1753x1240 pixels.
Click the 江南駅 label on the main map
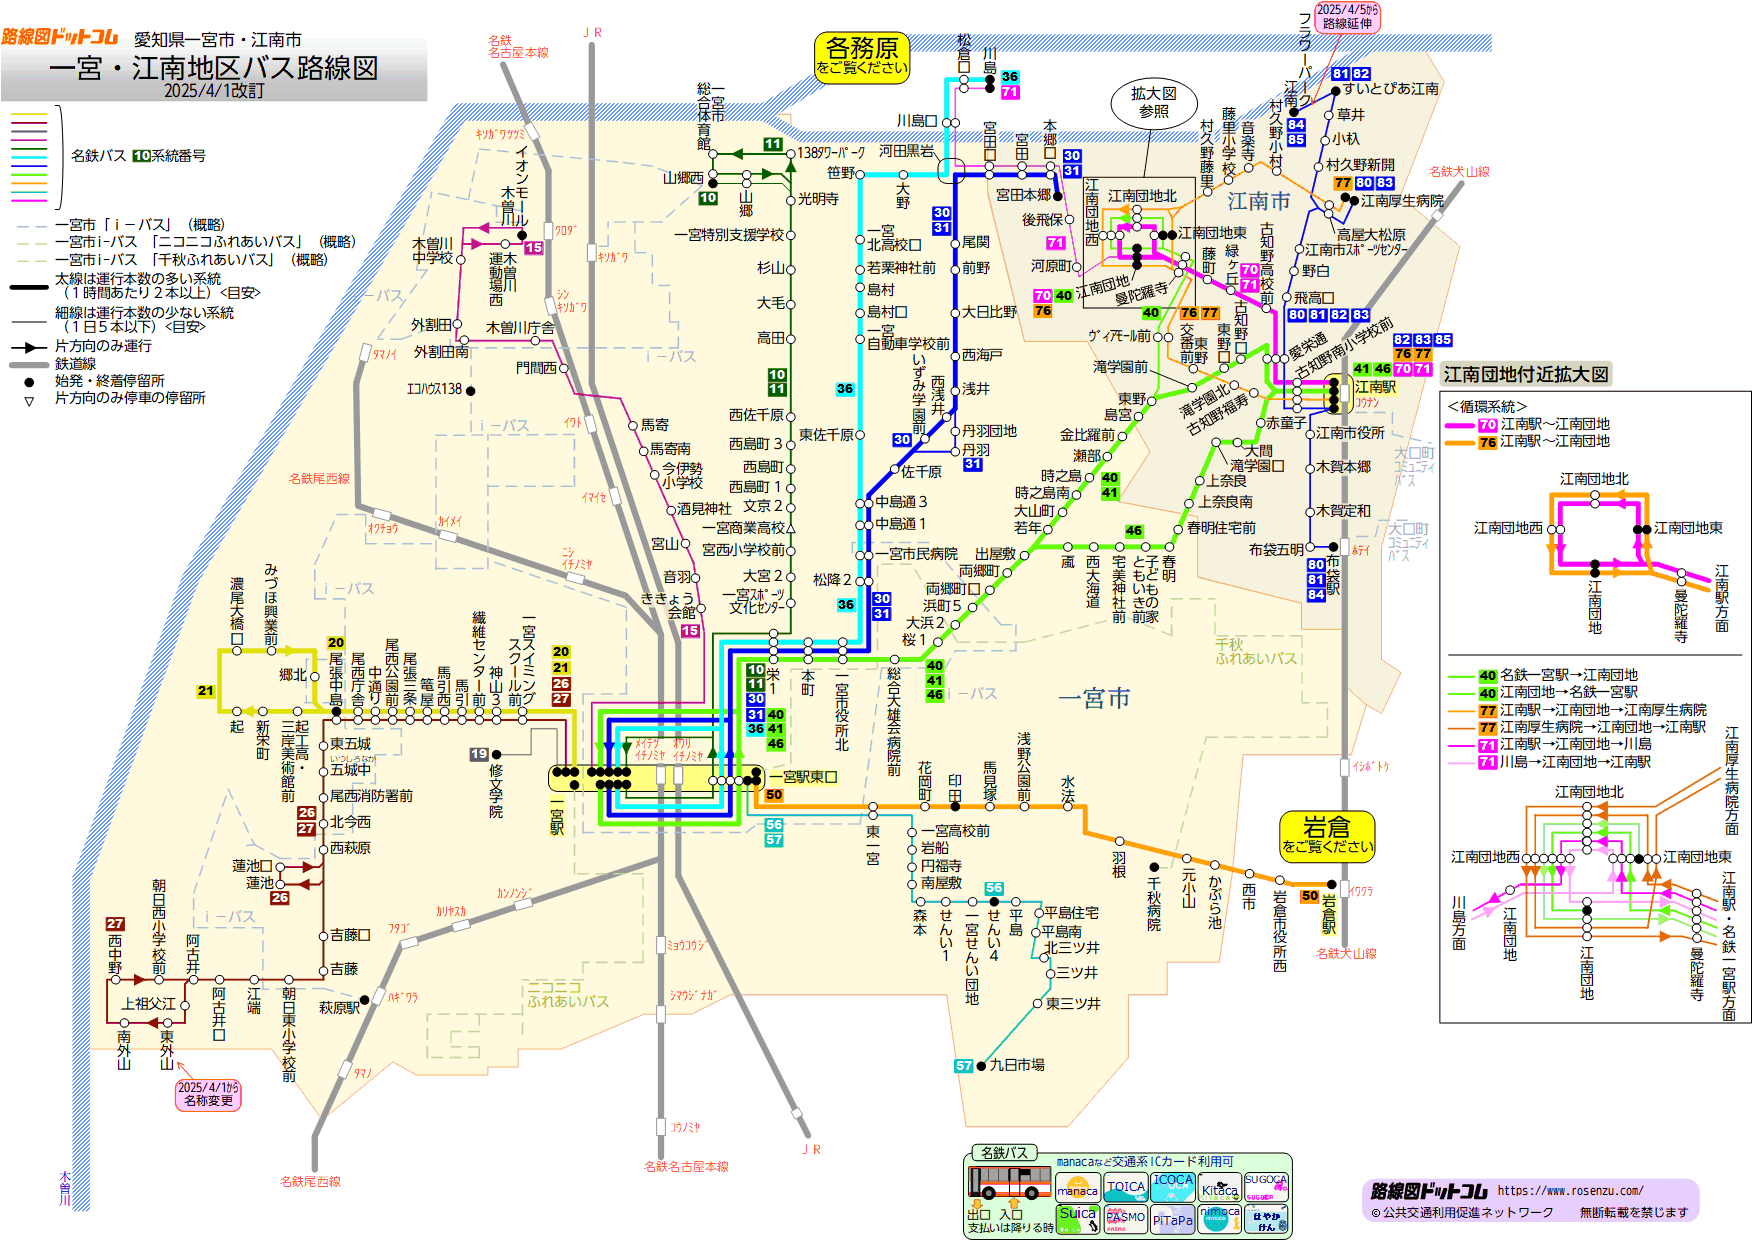[x=1375, y=386]
